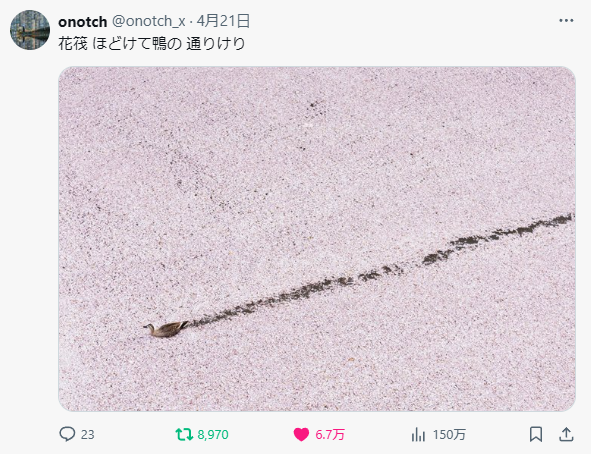Screen dimensions: 591x454
Task: Click the share upload arrow icon
Action: (x=566, y=434)
